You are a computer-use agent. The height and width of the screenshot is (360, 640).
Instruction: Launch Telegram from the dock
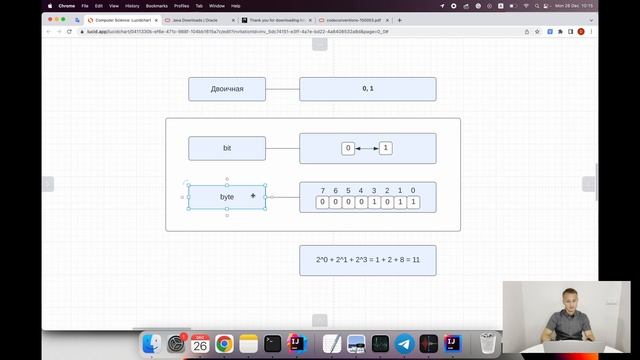pos(404,344)
